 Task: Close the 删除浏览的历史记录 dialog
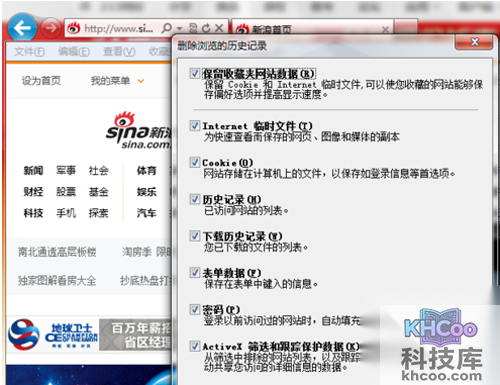474,42
